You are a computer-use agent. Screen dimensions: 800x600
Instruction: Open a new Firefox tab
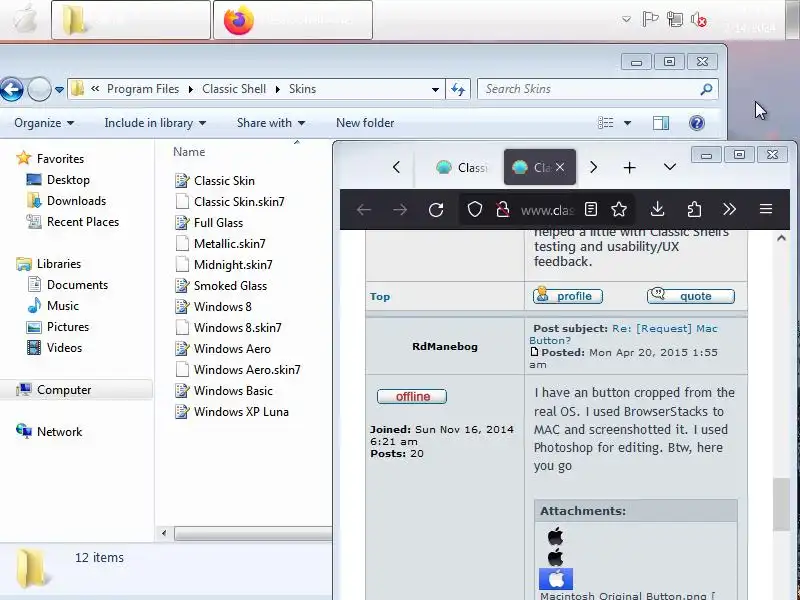[x=630, y=167]
